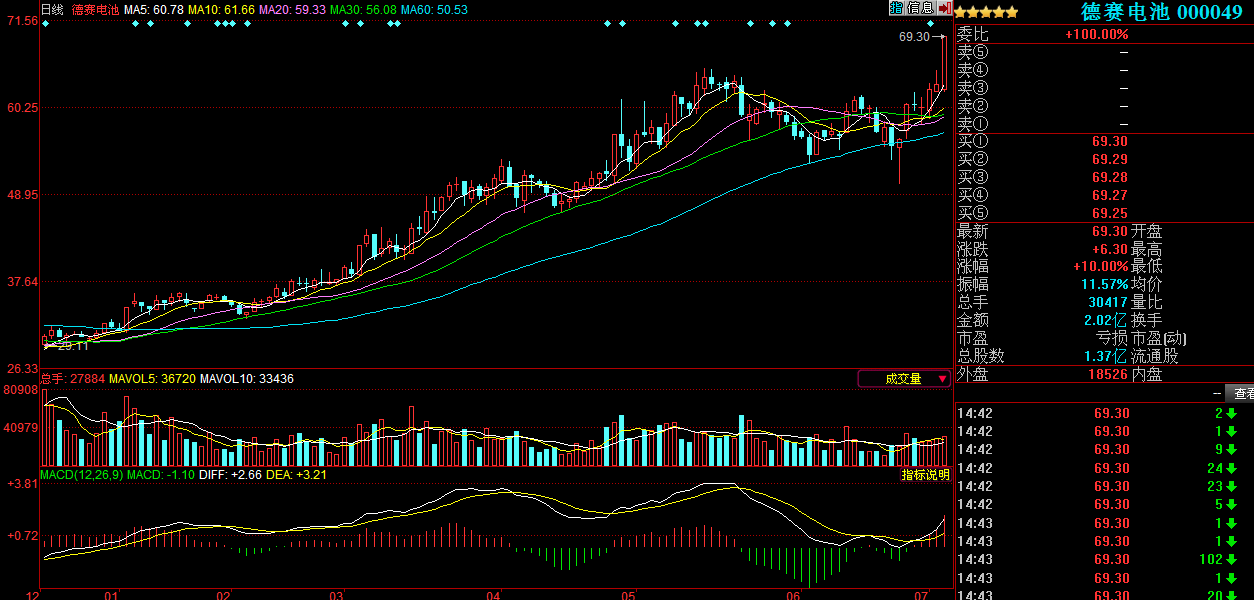Screen dimensions: 1254x600
Task: Click the red exit arrow icon
Action: 944,8
